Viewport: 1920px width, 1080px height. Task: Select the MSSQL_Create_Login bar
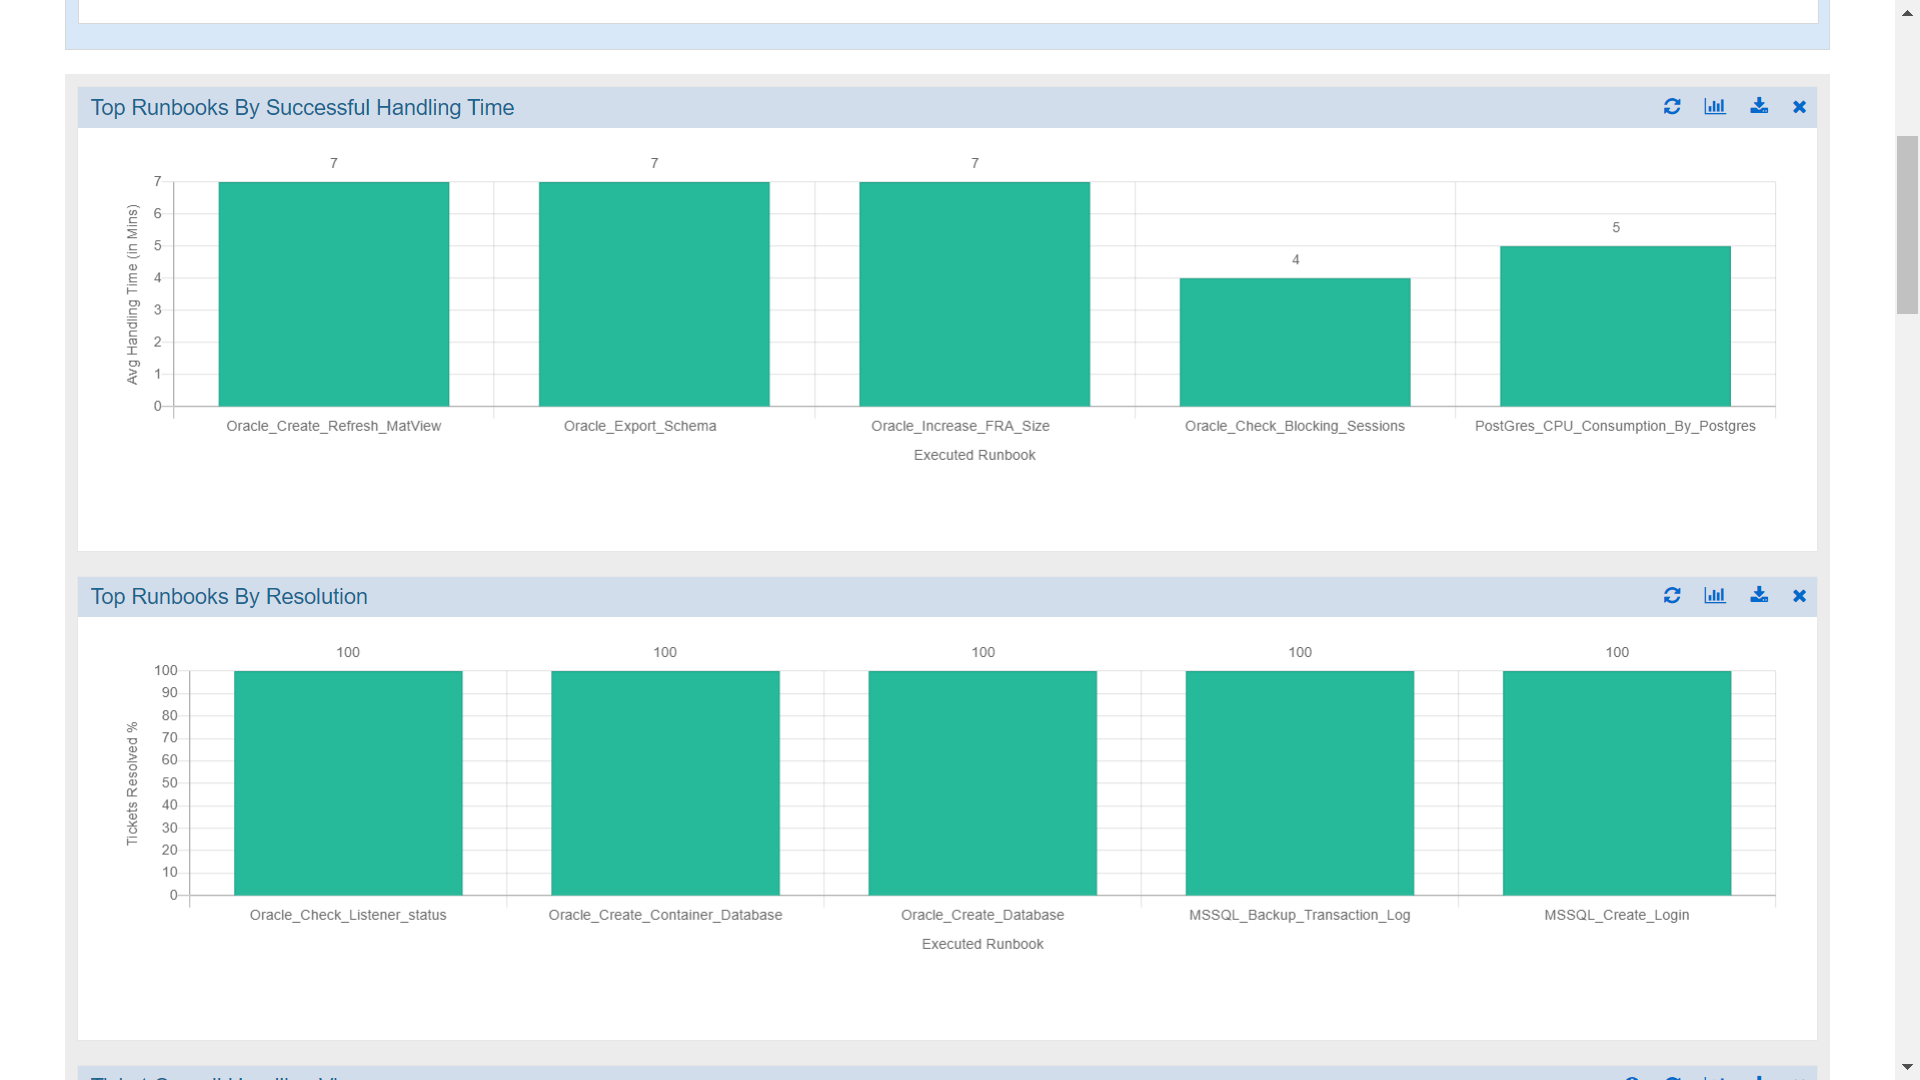pos(1617,783)
